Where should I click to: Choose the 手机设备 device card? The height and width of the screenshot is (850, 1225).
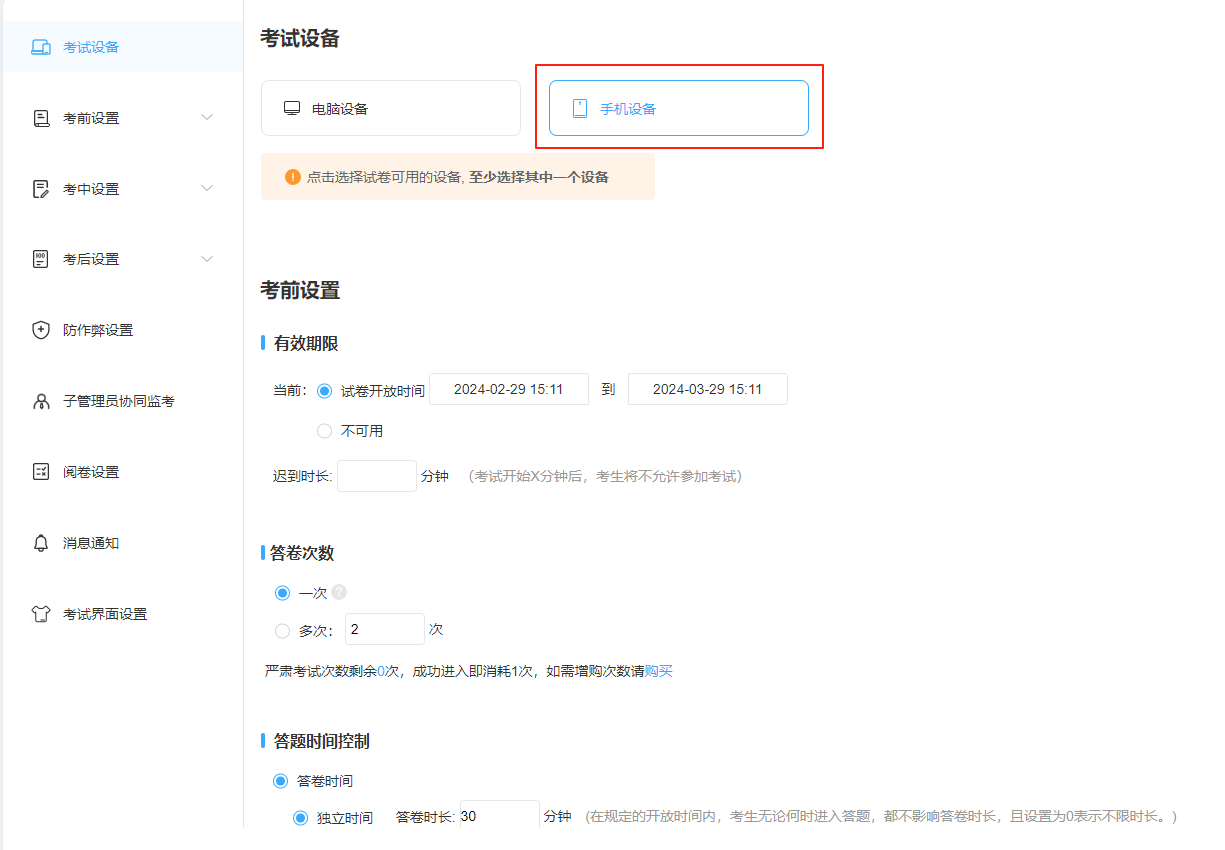point(679,108)
